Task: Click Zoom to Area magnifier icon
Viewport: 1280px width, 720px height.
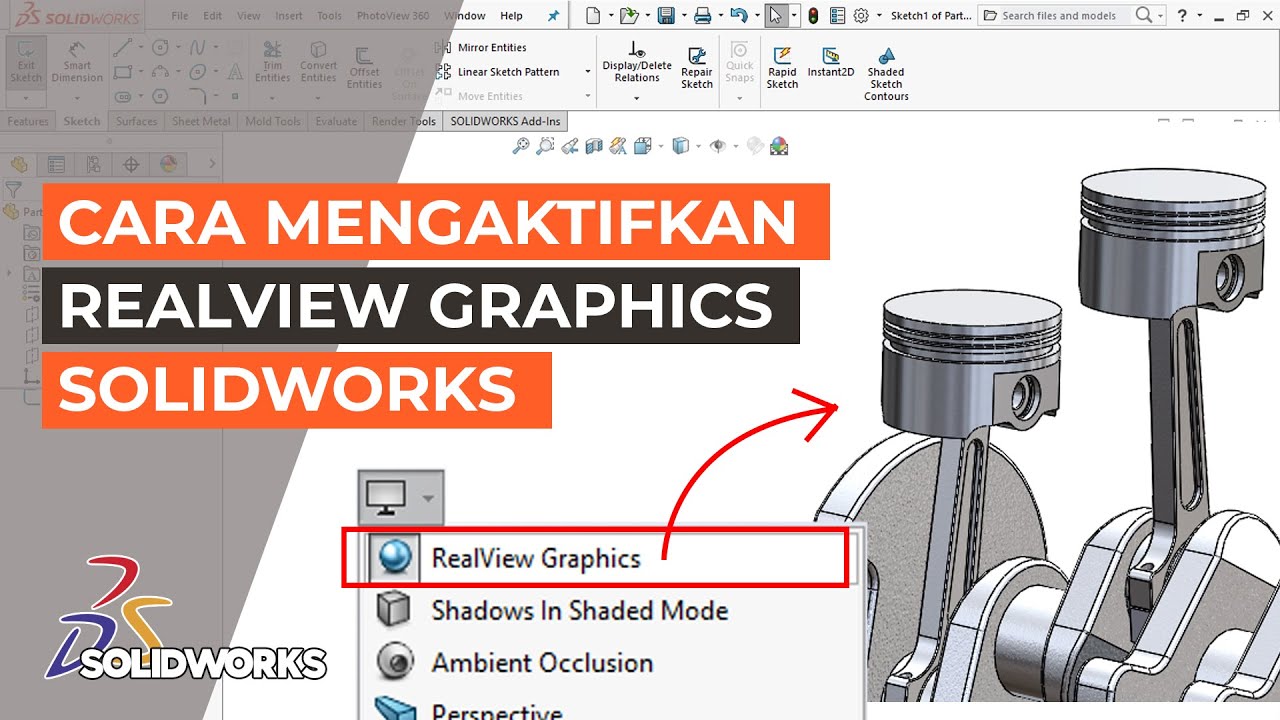Action: coord(545,146)
